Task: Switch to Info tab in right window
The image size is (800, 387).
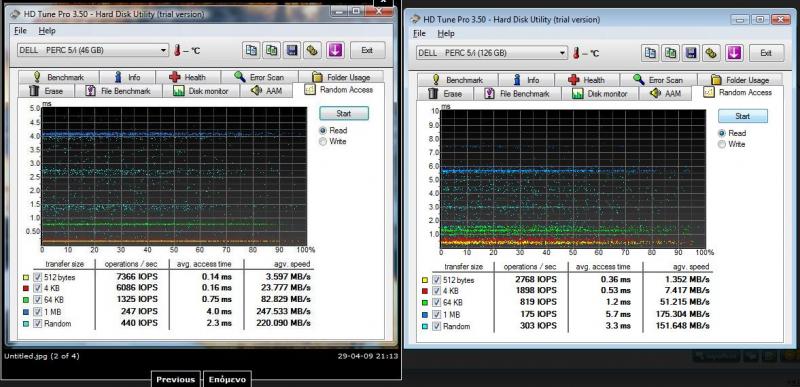Action: (x=526, y=80)
